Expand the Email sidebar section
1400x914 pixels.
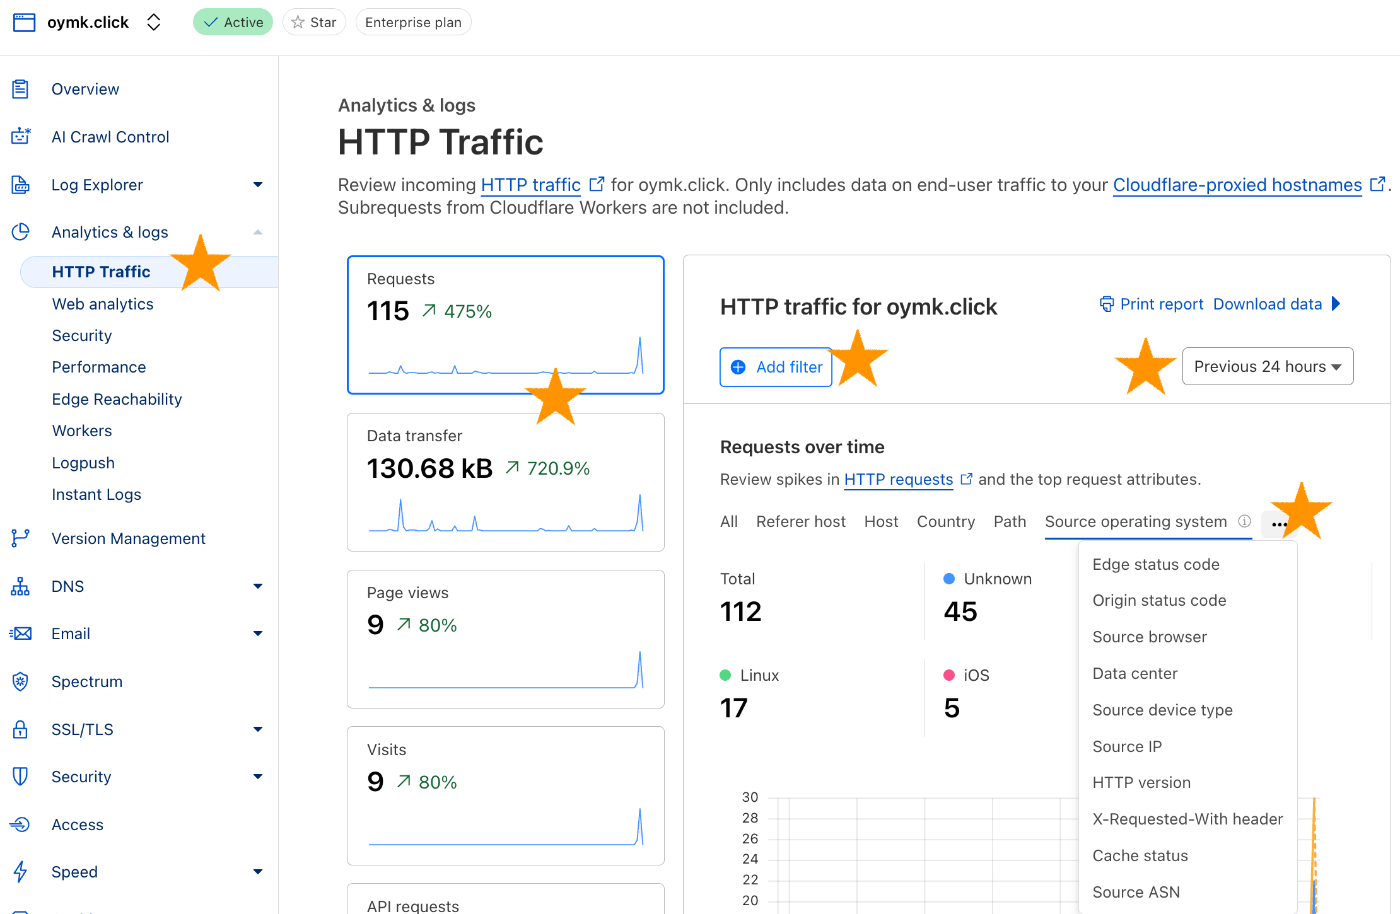point(258,633)
